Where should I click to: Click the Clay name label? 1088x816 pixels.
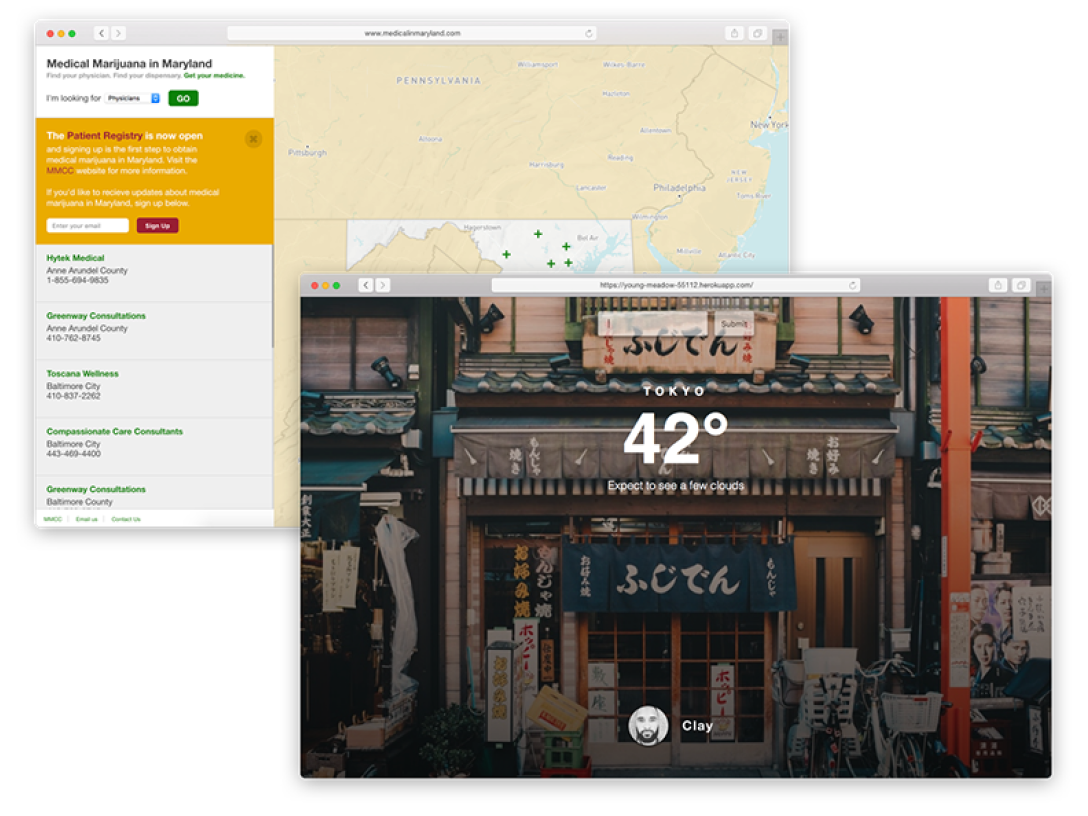(697, 725)
